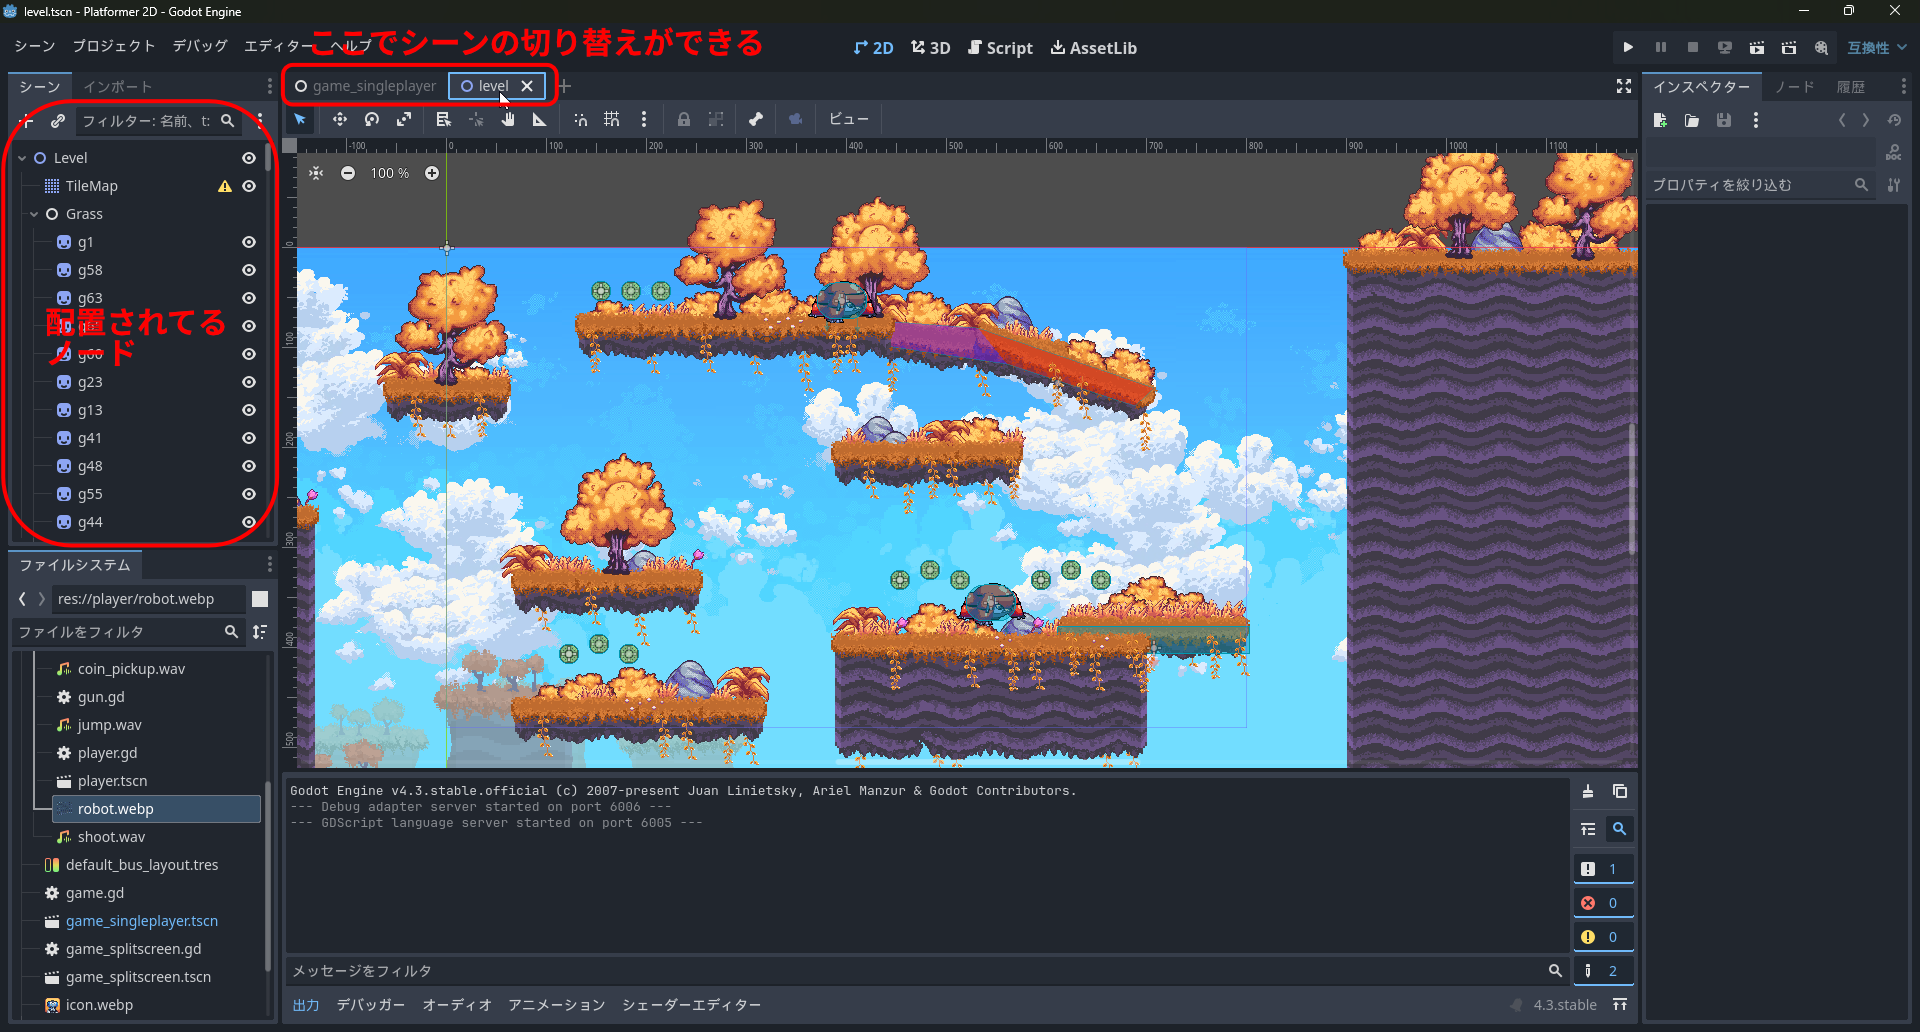Hide the g13 node
The image size is (1920, 1032).
click(249, 410)
